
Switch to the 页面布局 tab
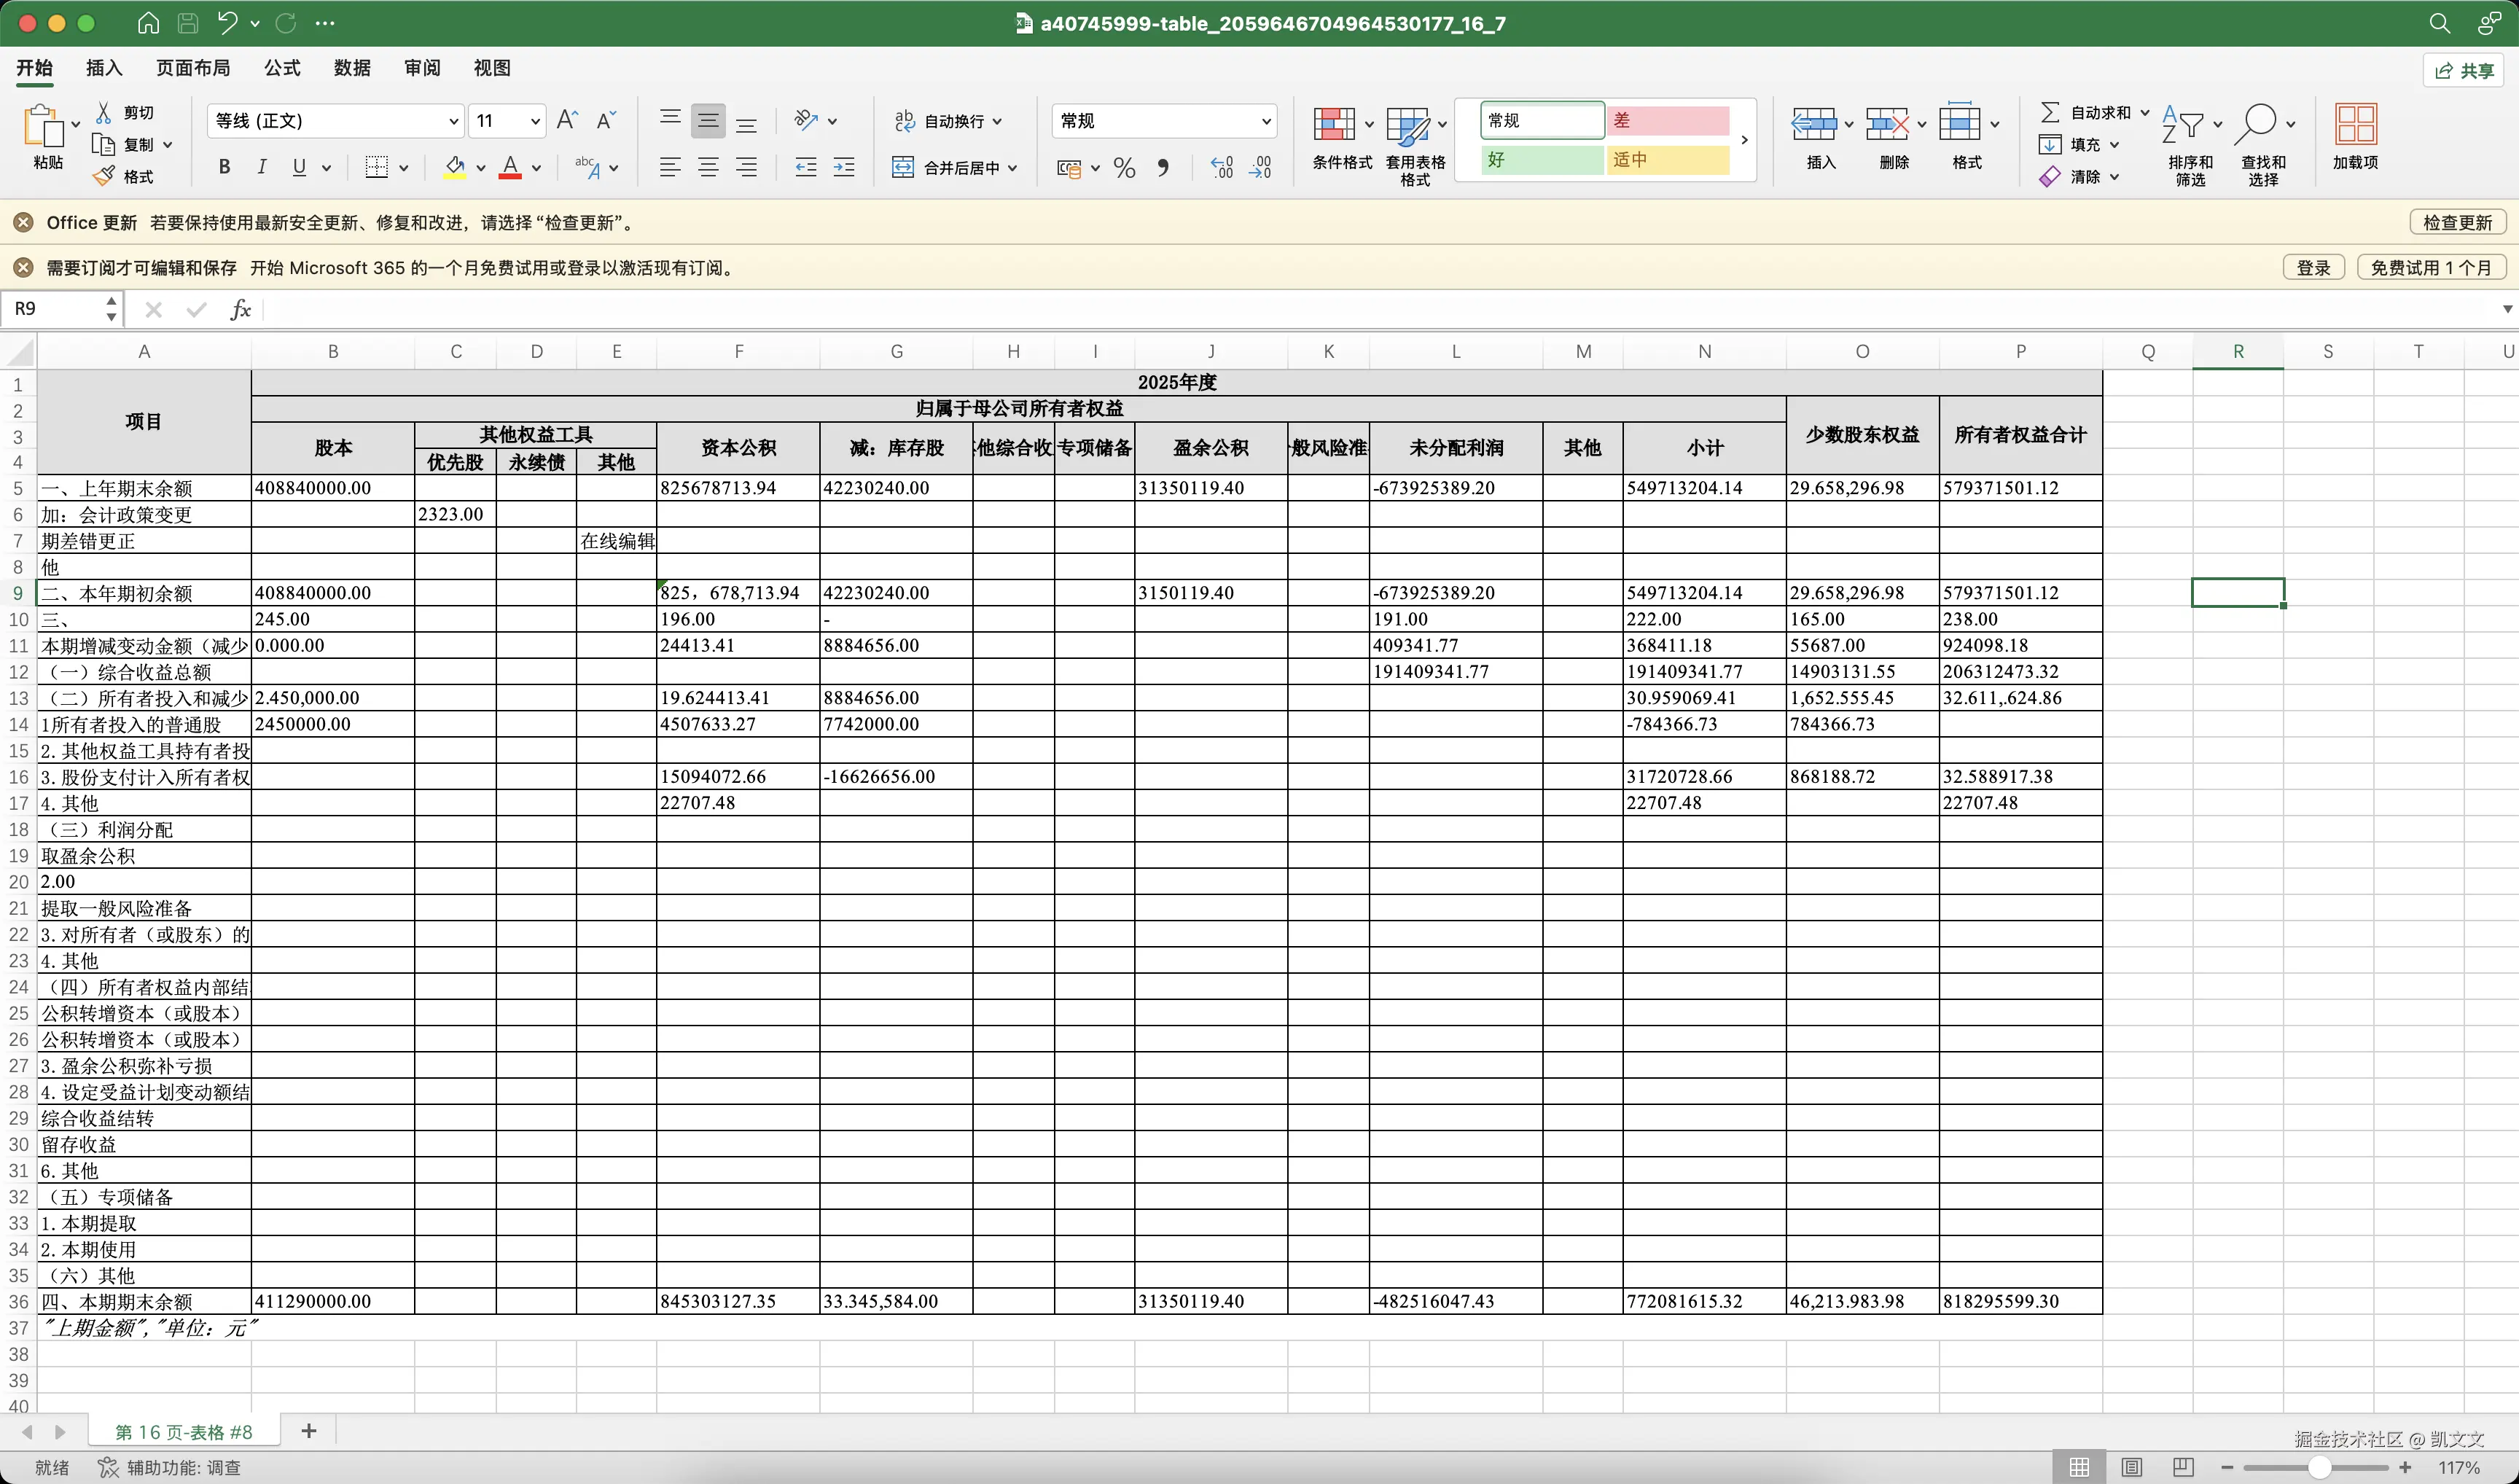[193, 67]
